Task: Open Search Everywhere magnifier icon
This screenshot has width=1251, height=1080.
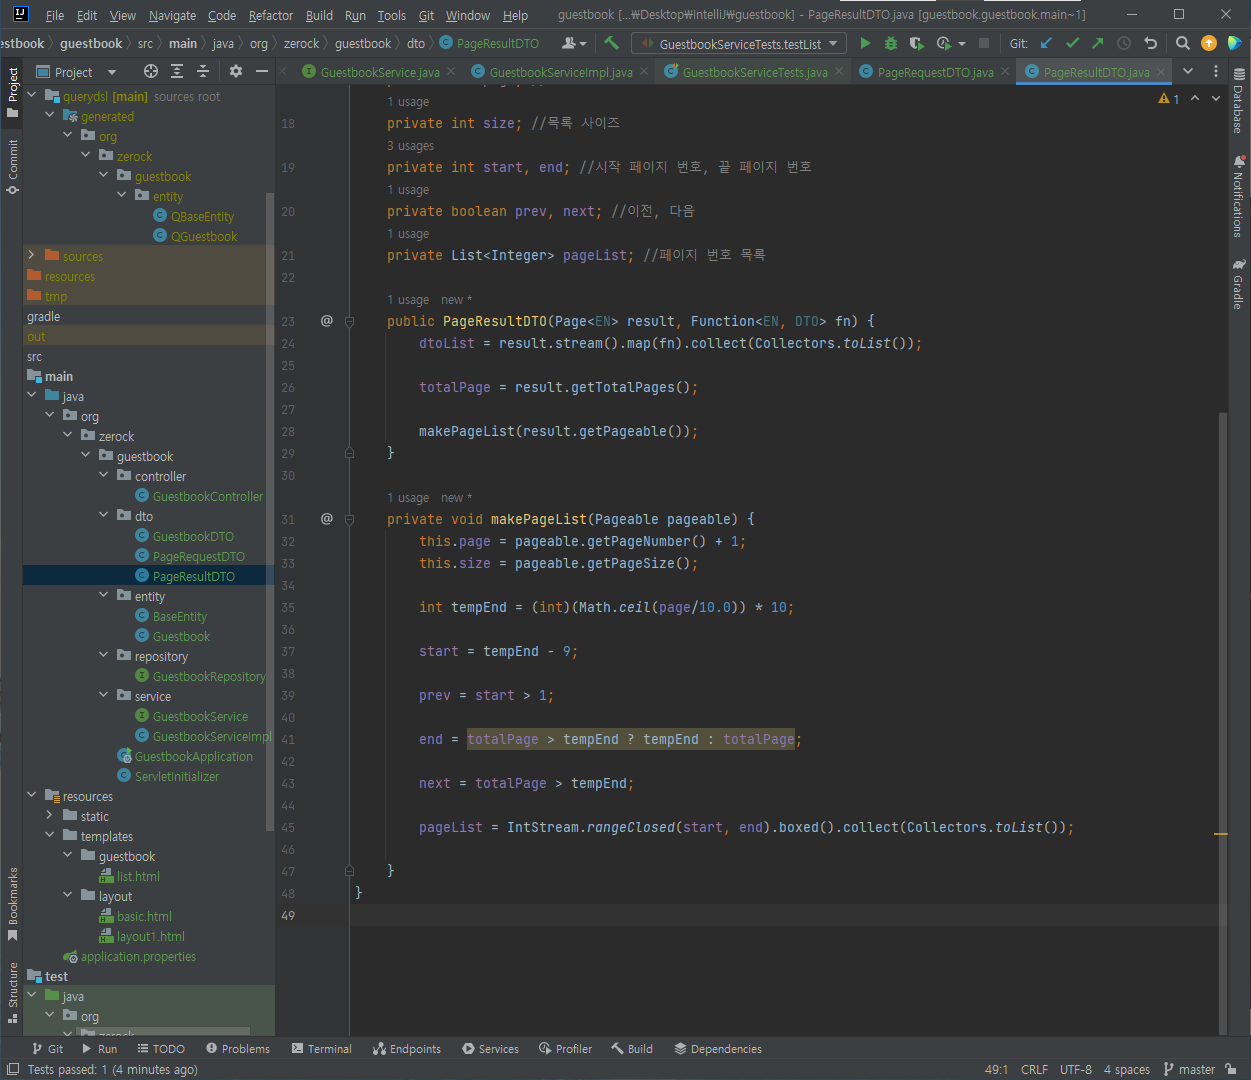Action: click(1182, 43)
